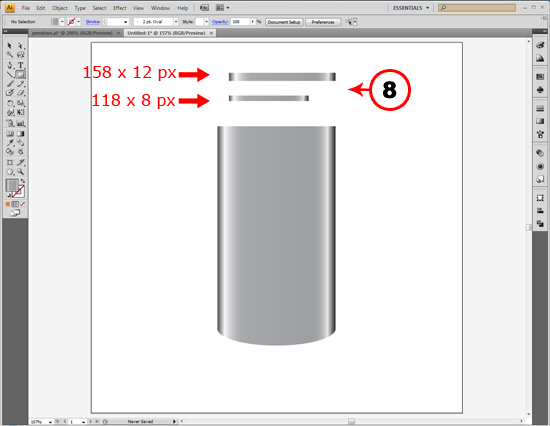Select the Free Transform tool

21,112
